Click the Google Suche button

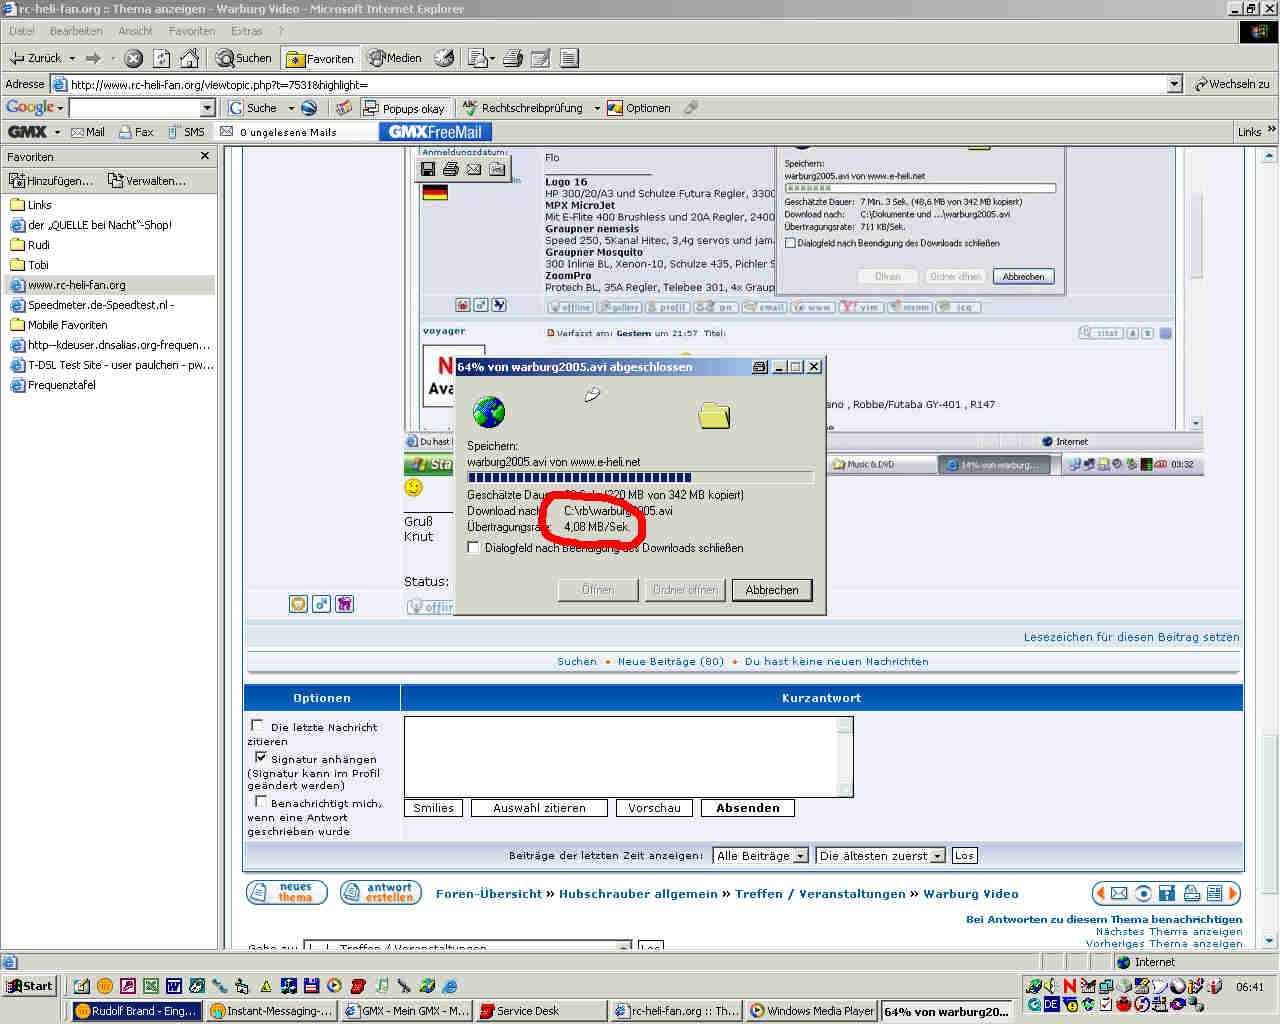click(x=254, y=107)
